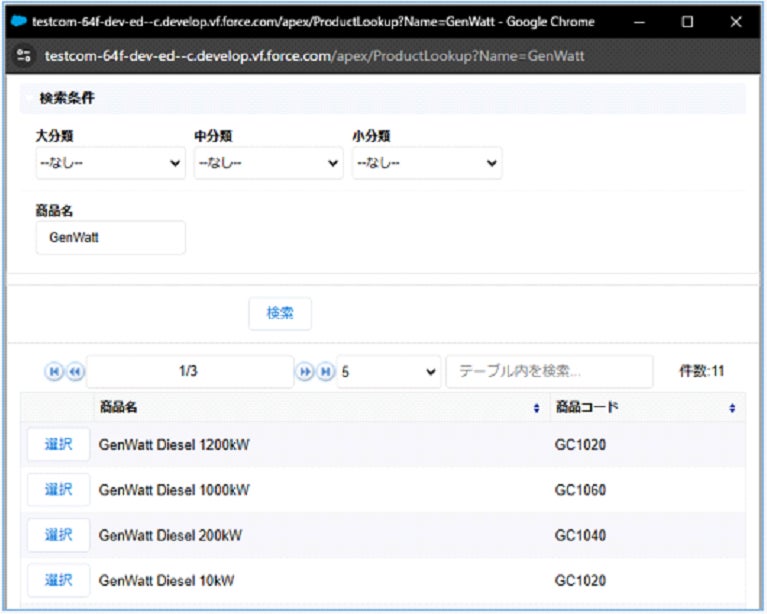Click GenWatt Diesel 10kW product name
767x614 pixels.
click(x=166, y=581)
